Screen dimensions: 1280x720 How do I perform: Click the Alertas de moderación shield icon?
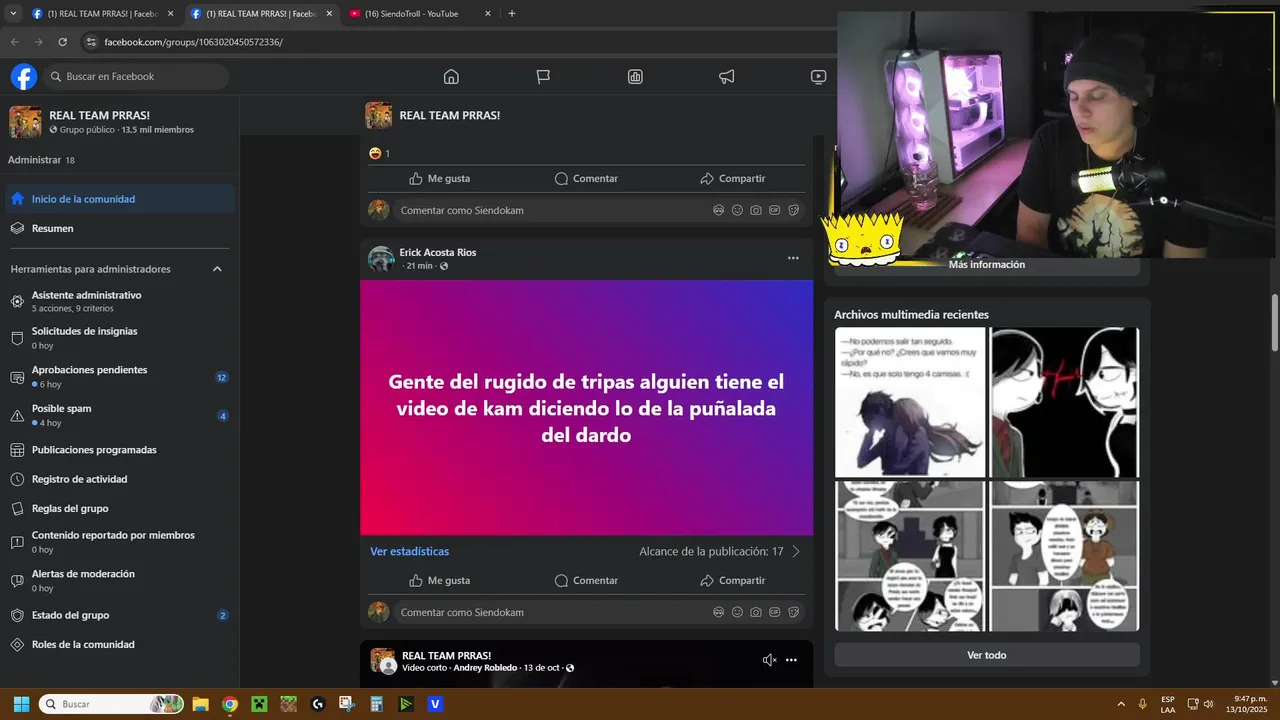pyautogui.click(x=17, y=580)
